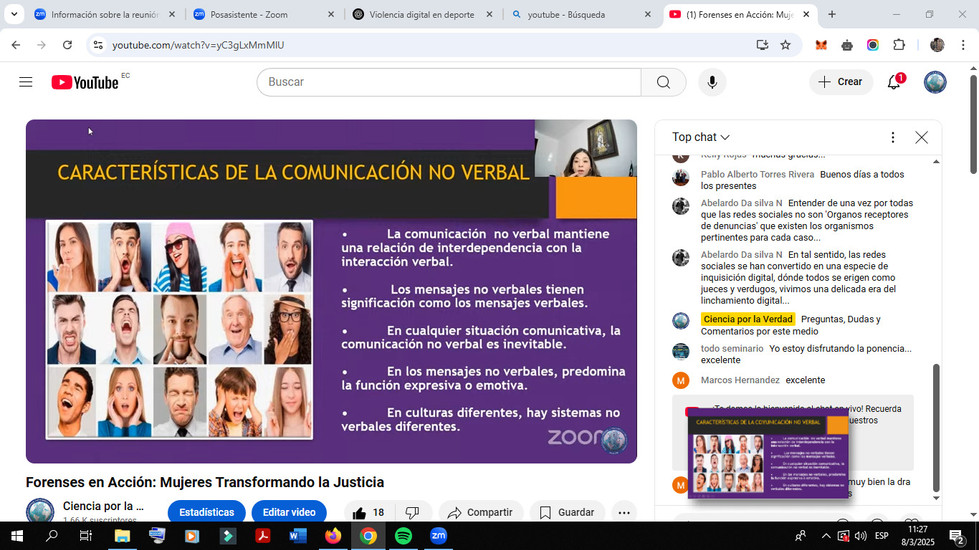The image size is (979, 550).
Task: Click the Ciencia por la Verdad chat badge
Action: coord(747,319)
